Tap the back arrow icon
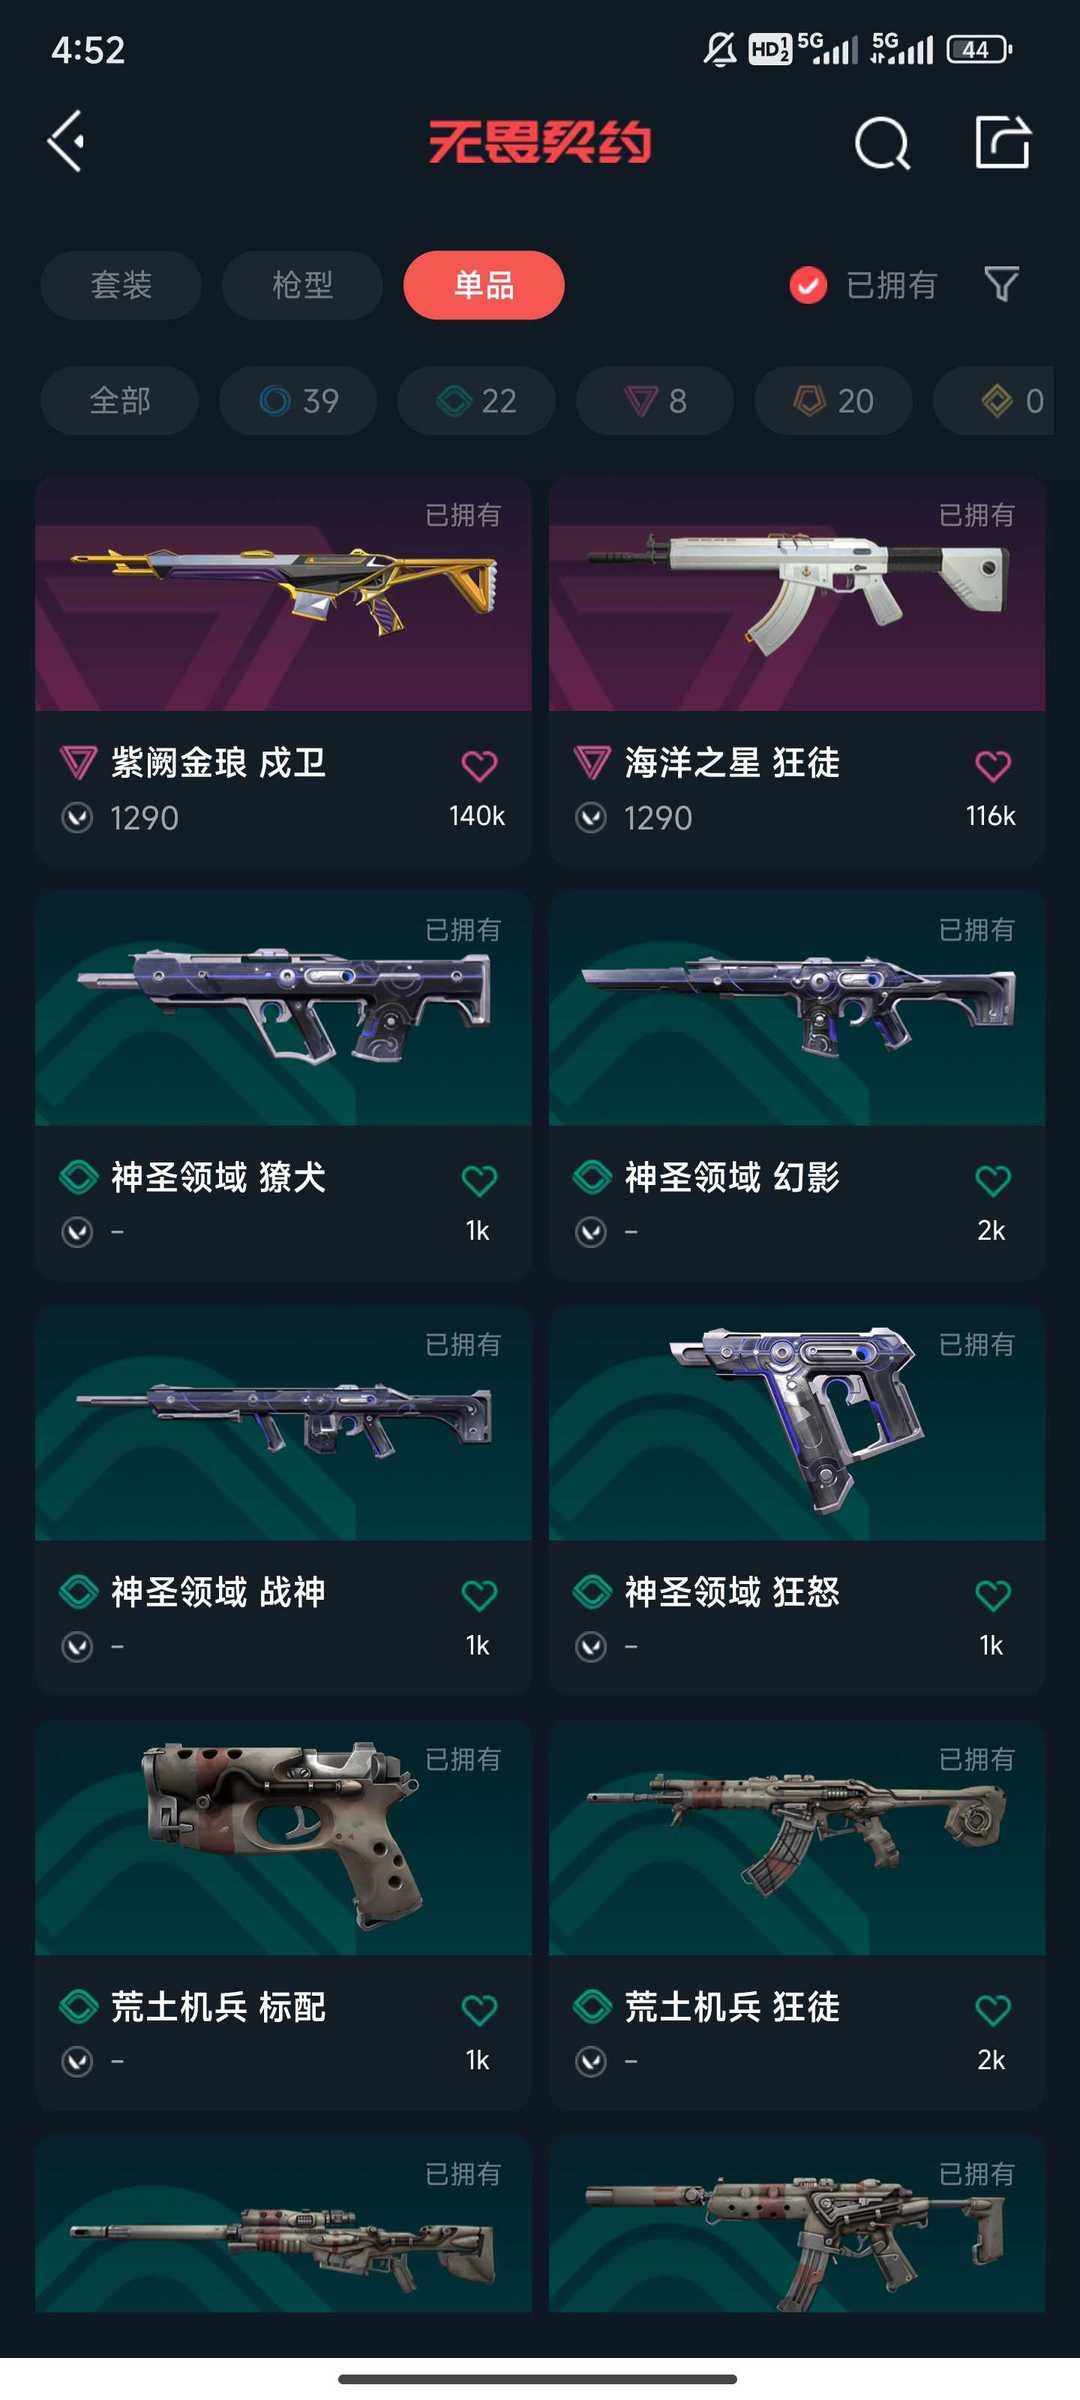The image size is (1080, 2400). pyautogui.click(x=66, y=141)
